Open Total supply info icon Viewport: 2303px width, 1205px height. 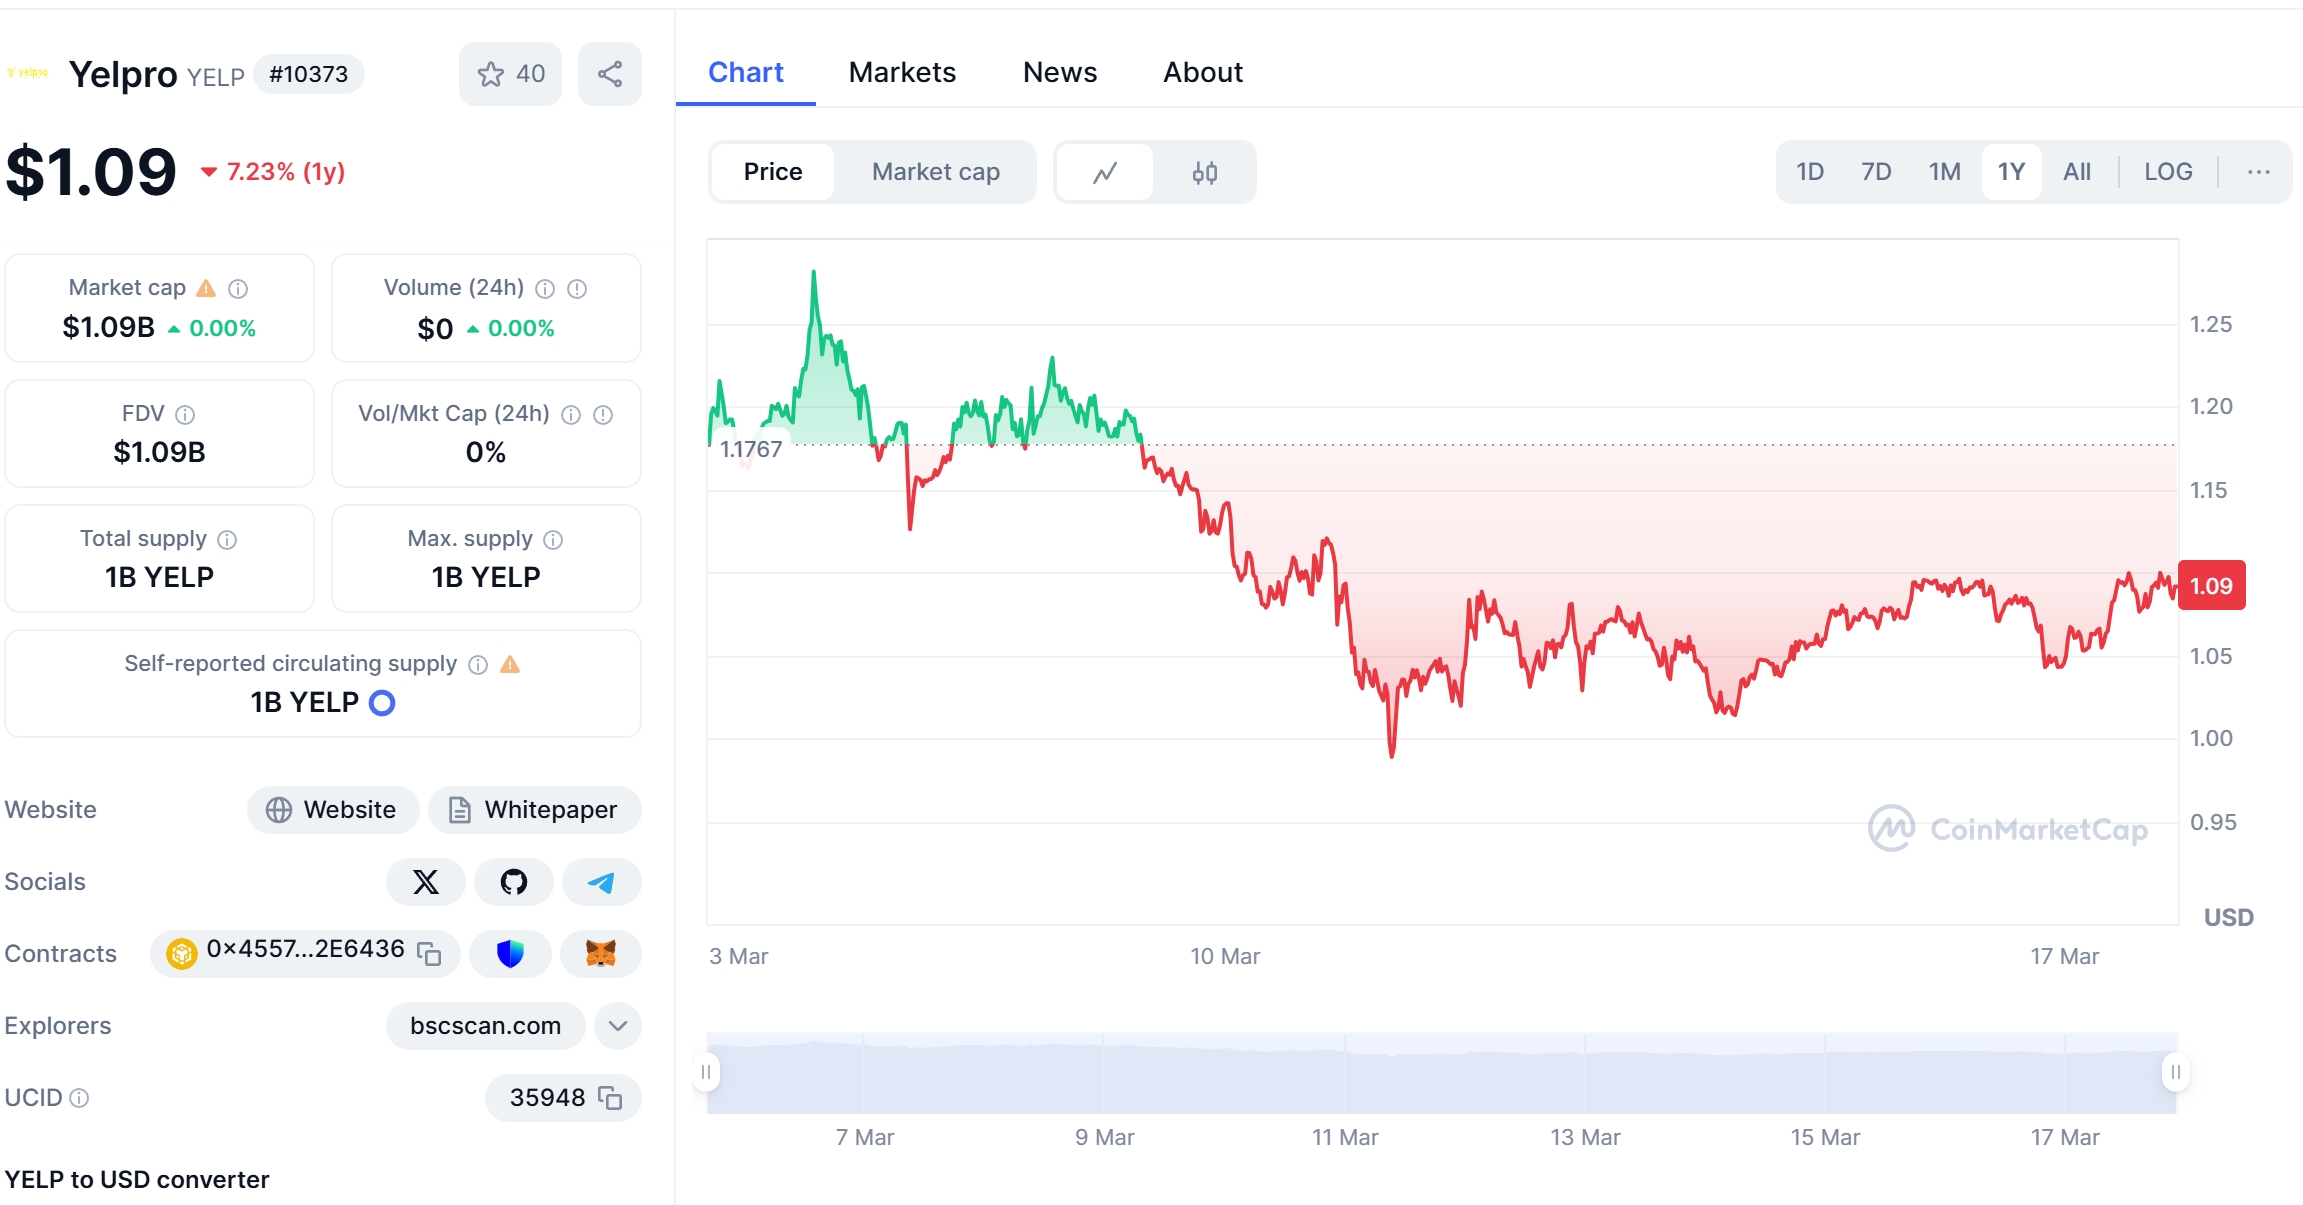tap(227, 540)
